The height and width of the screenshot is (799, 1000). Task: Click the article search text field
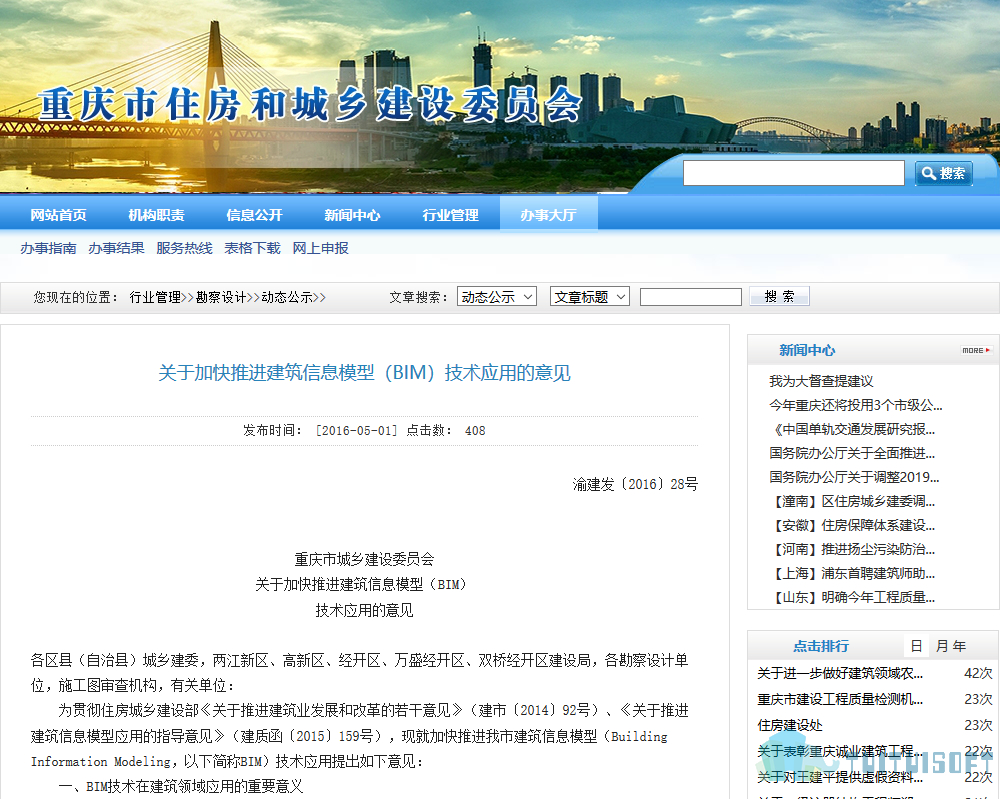pyautogui.click(x=691, y=297)
